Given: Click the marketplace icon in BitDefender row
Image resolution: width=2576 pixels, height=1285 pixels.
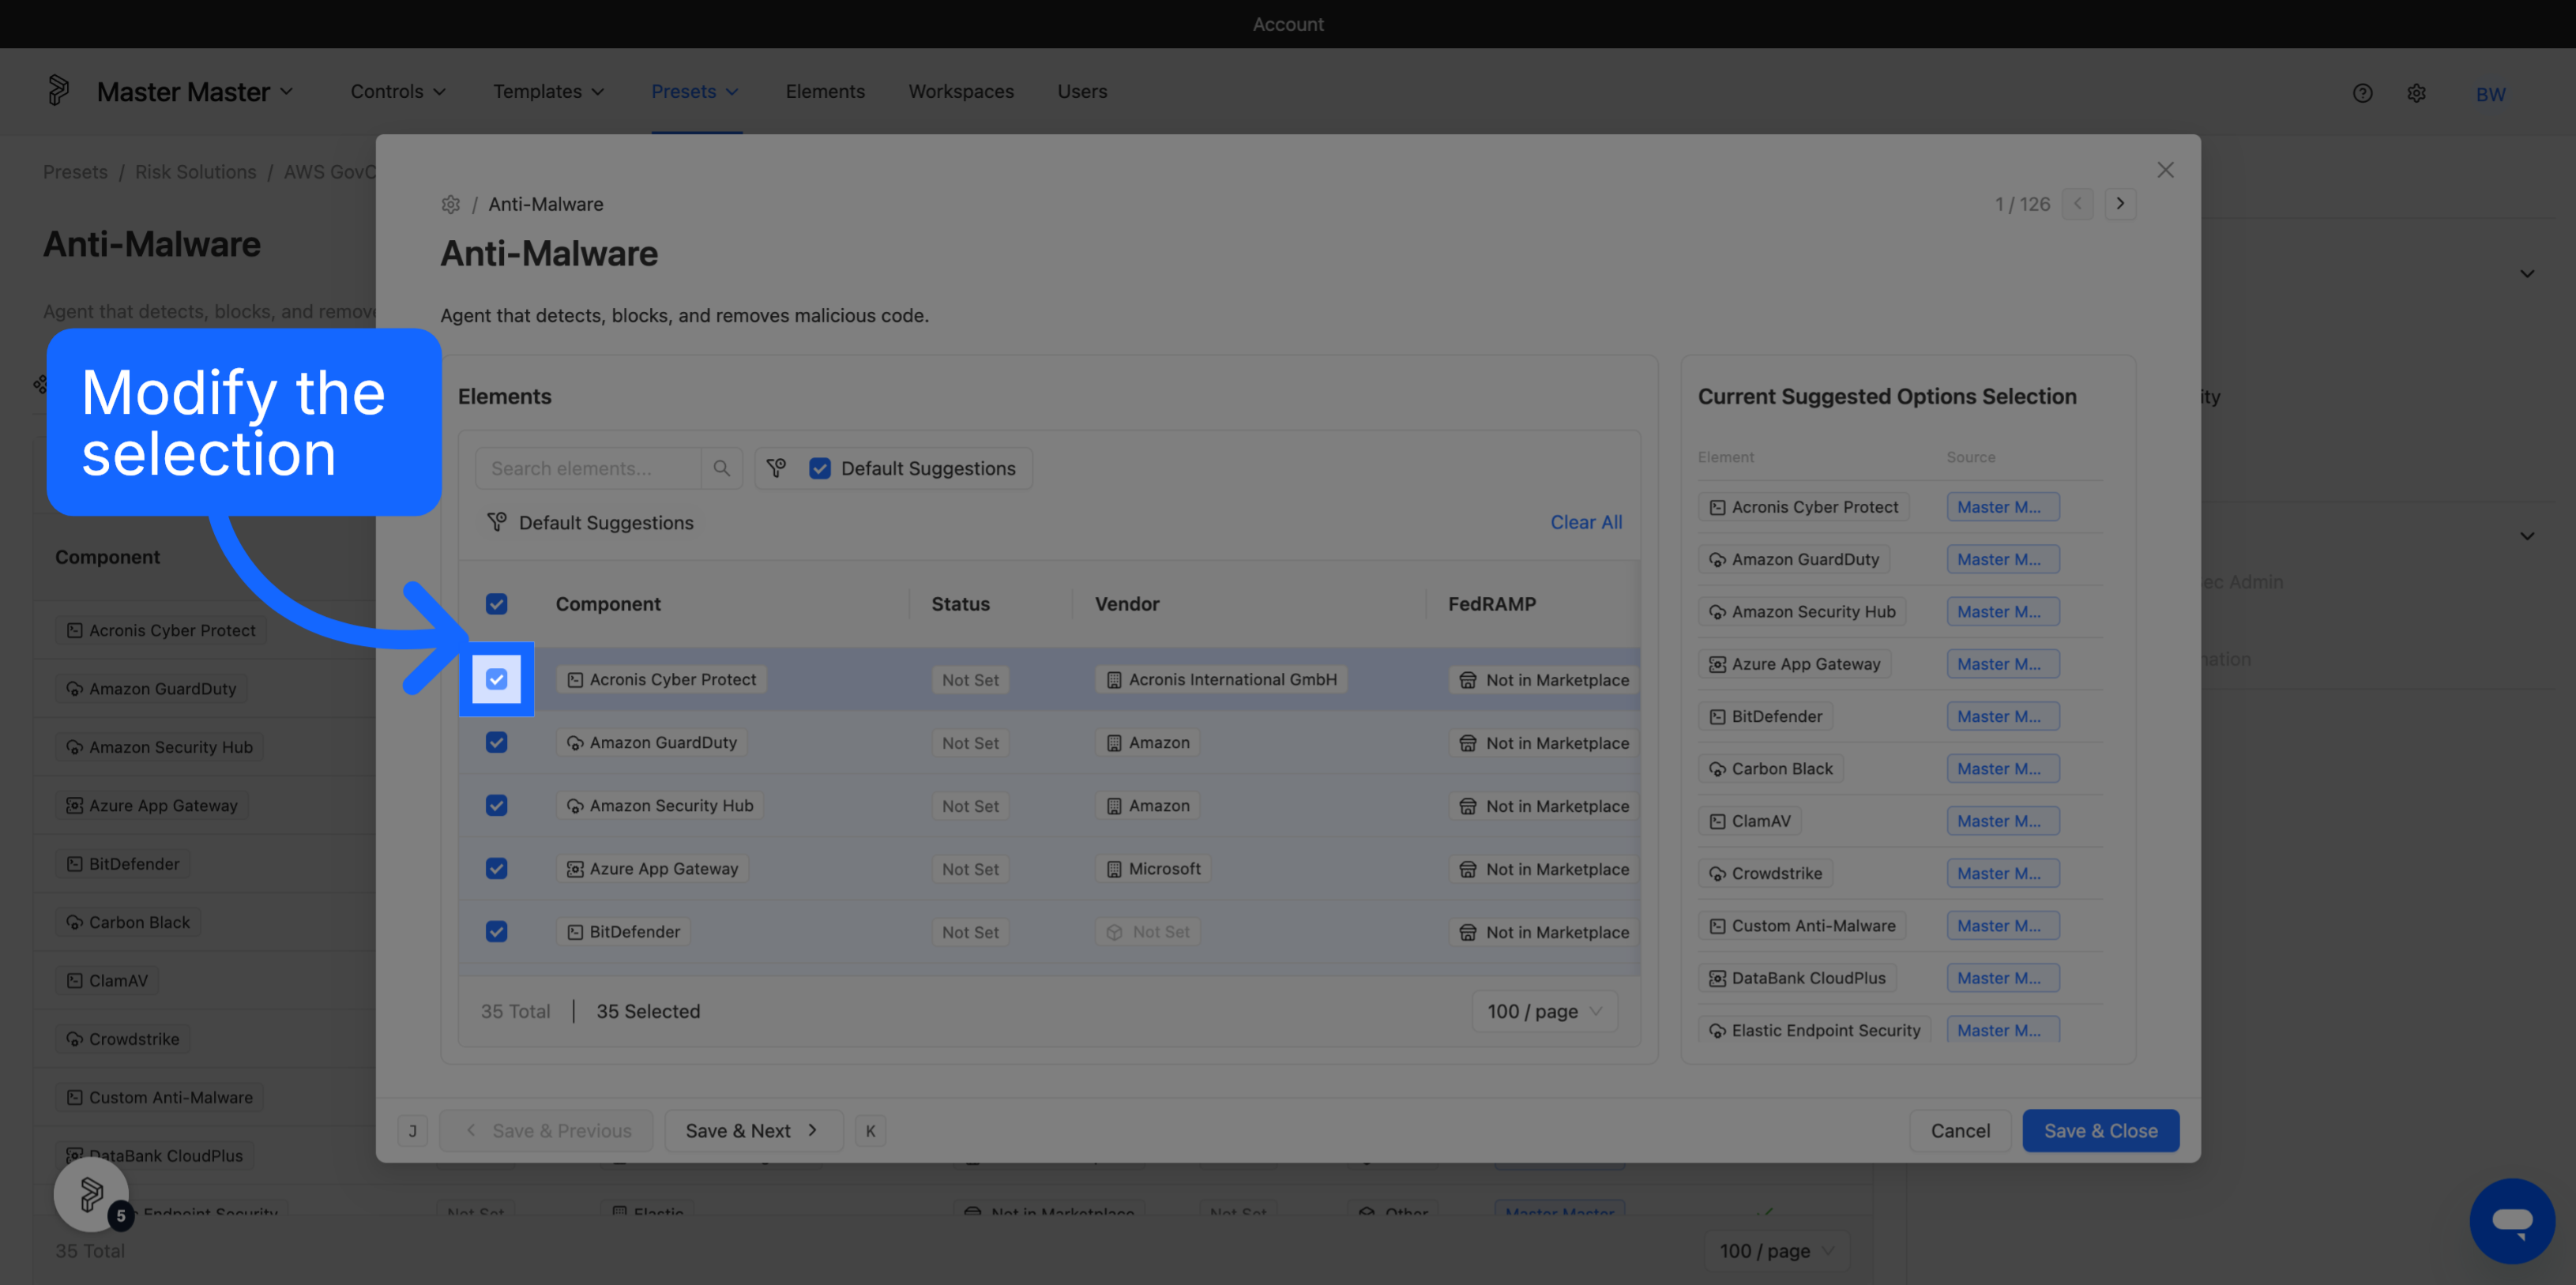Looking at the screenshot, I should click(1467, 932).
